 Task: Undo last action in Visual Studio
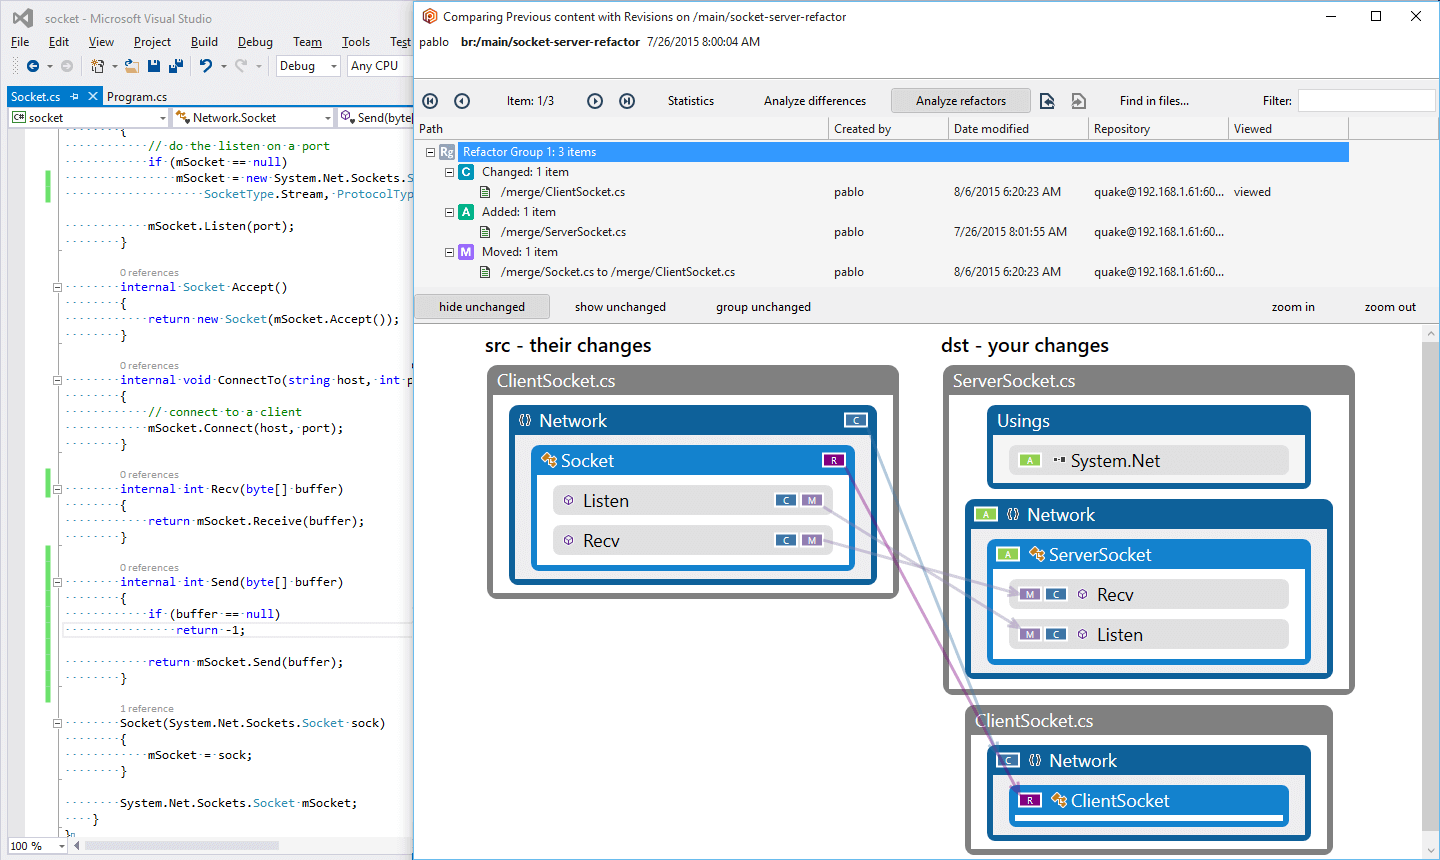pos(205,66)
